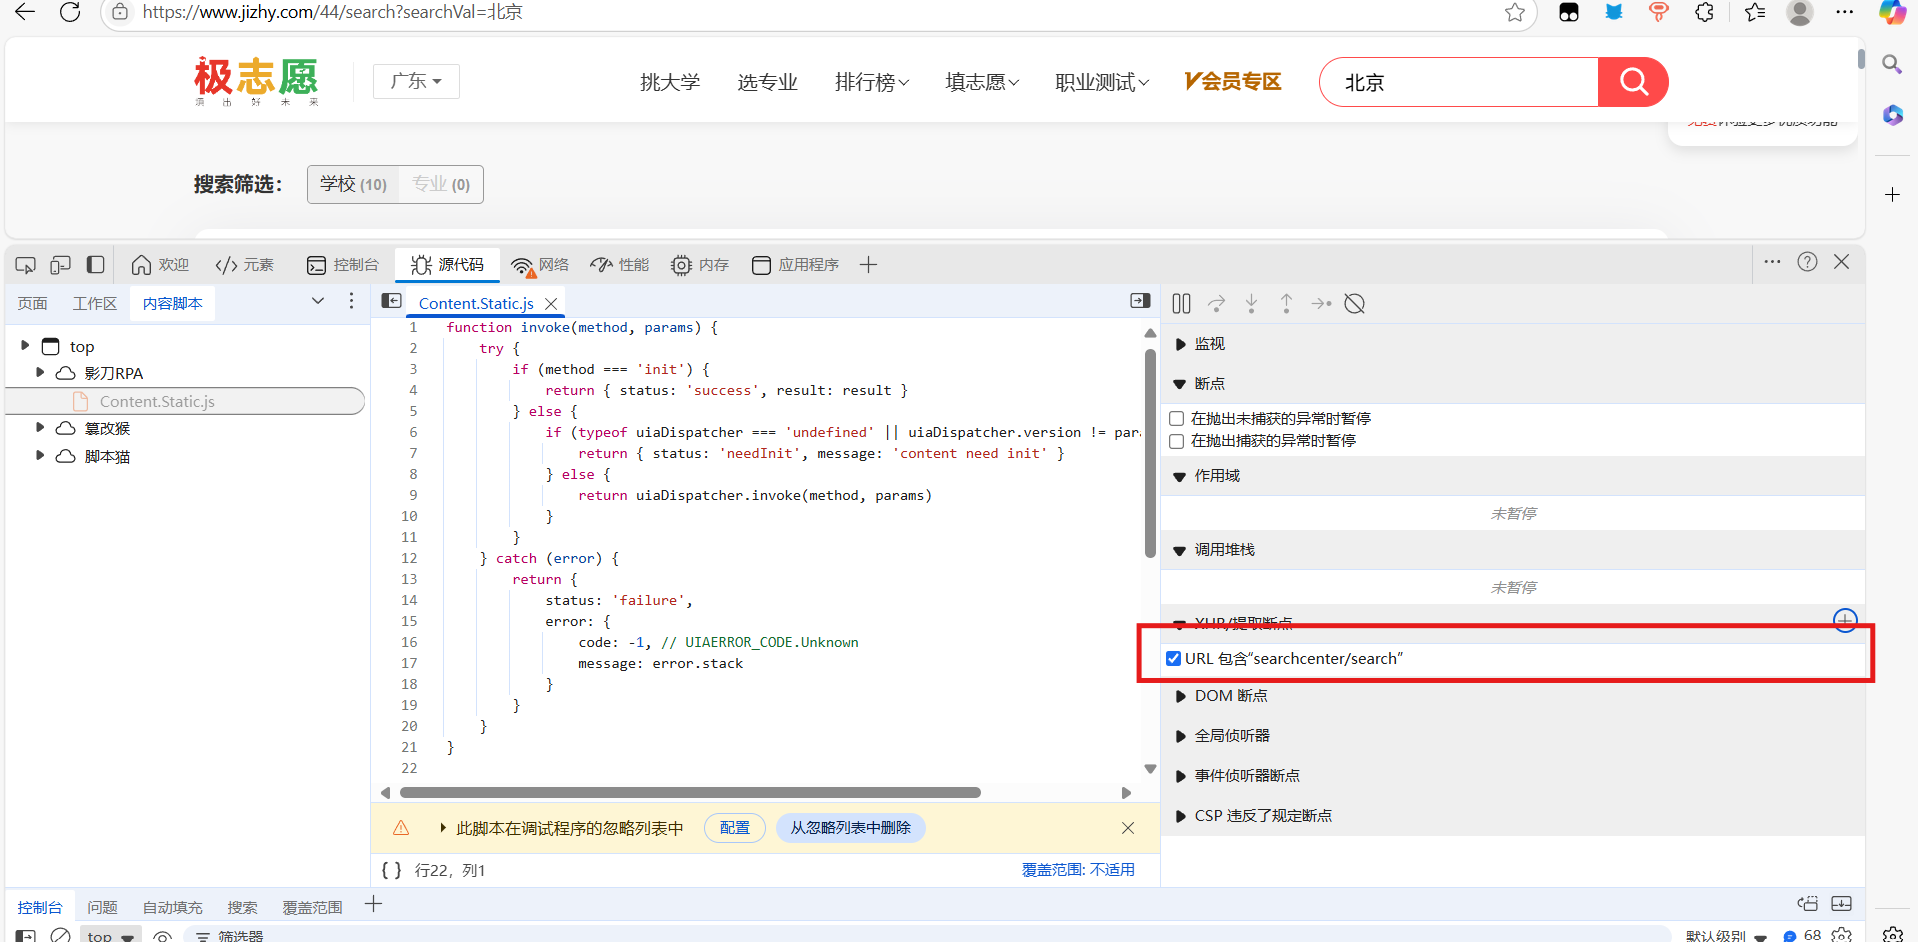Toggle navigator pane icon left of file tab
The width and height of the screenshot is (1918, 942).
click(x=392, y=301)
